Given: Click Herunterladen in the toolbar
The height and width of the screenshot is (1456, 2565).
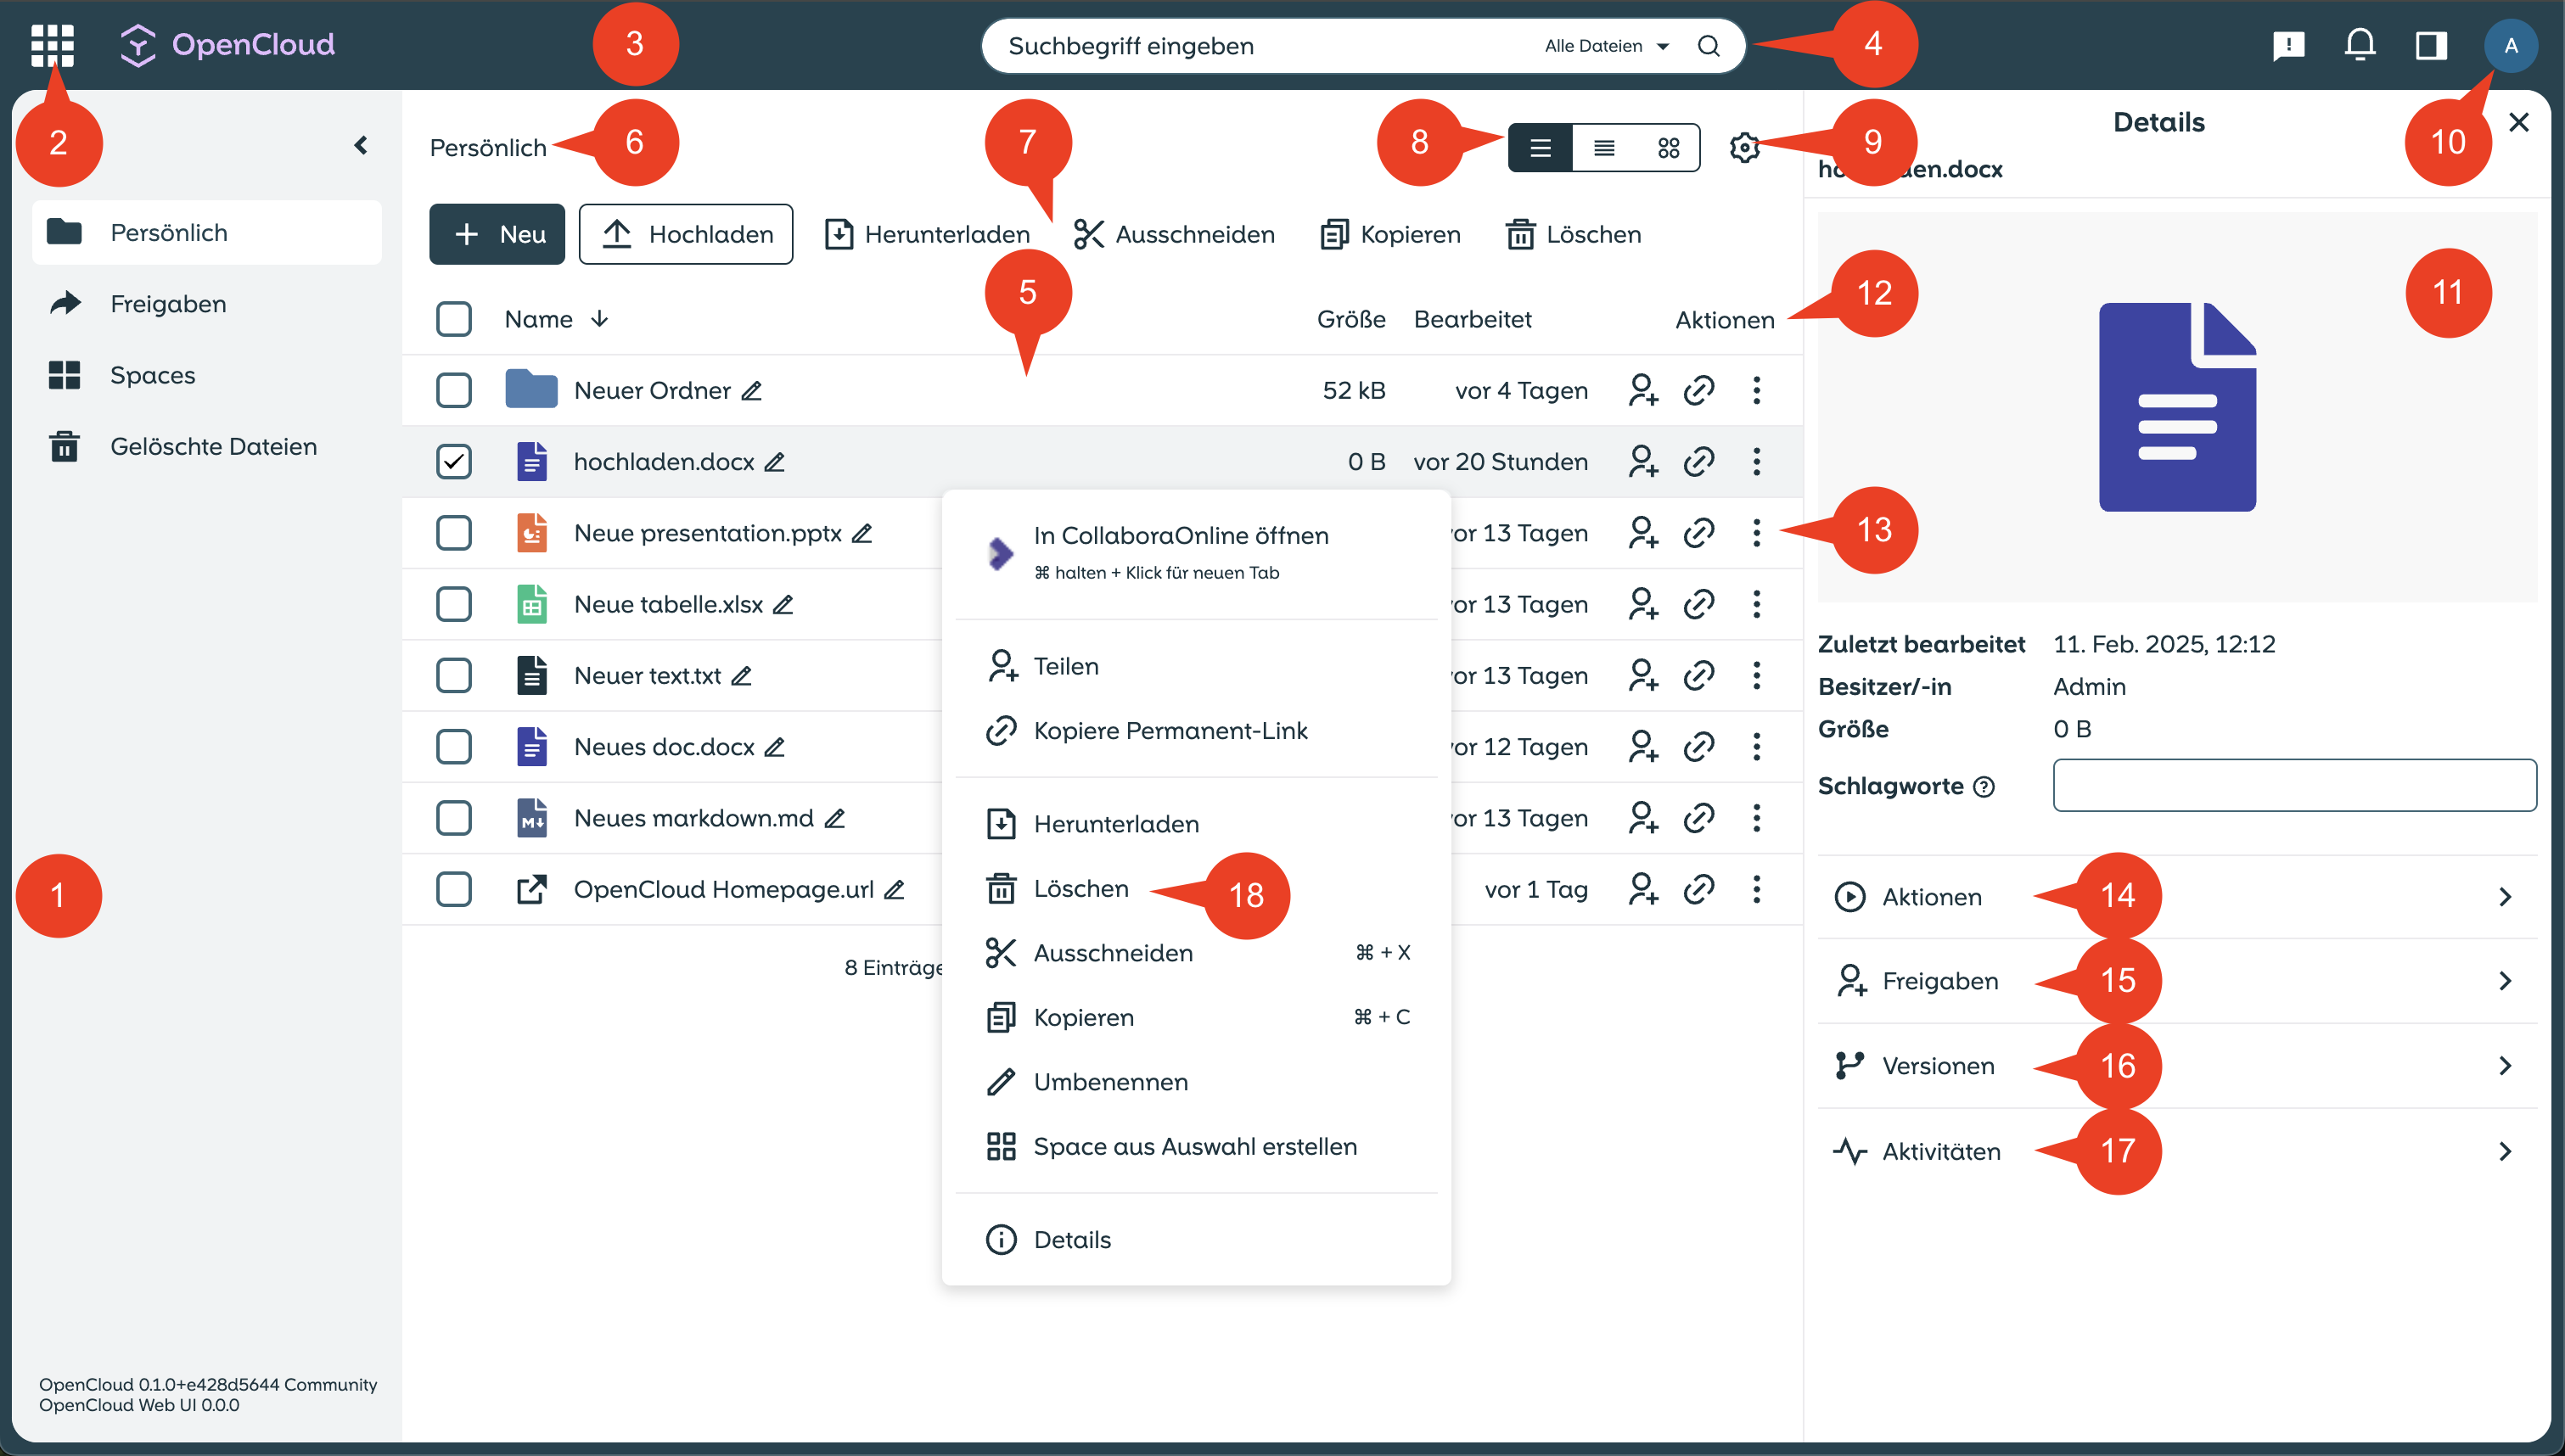Looking at the screenshot, I should [927, 235].
